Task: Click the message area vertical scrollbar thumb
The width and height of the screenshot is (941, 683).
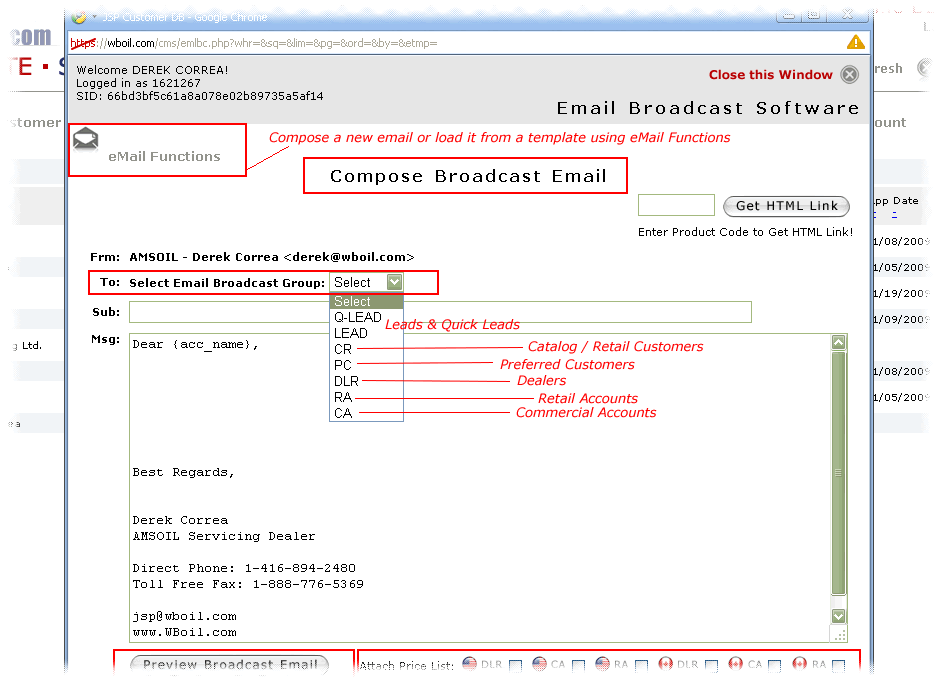Action: [x=838, y=473]
